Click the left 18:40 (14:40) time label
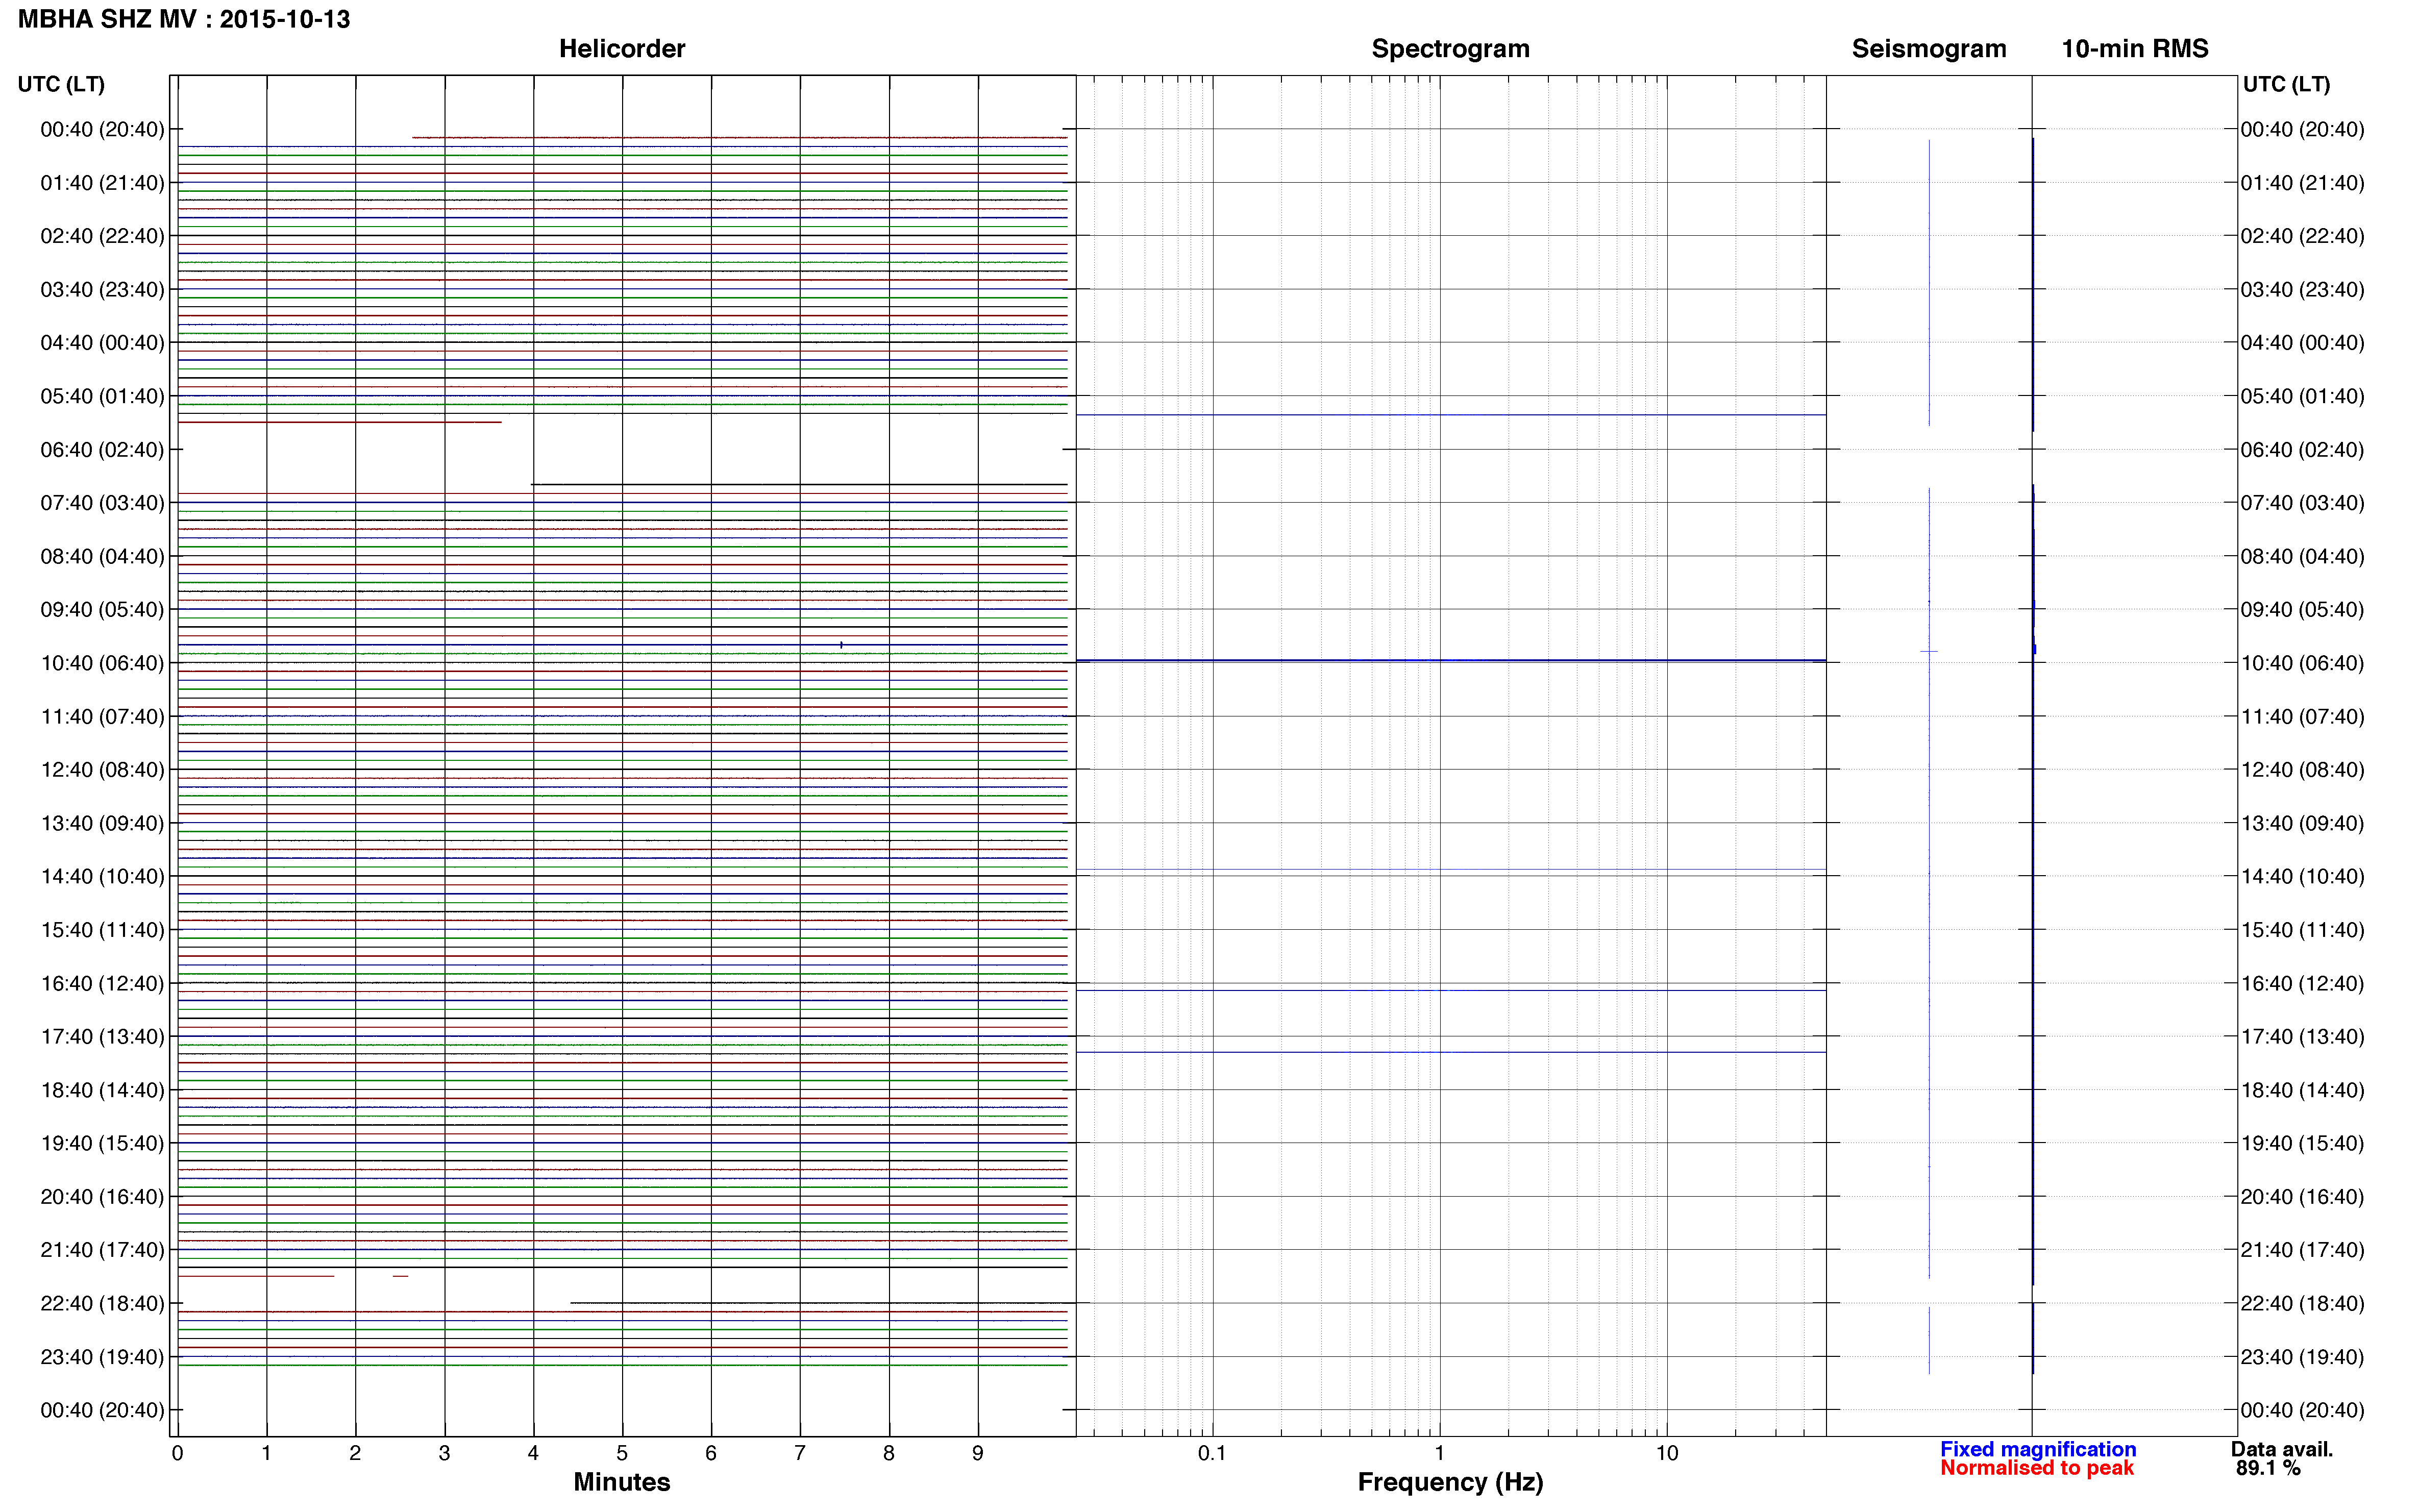 (102, 1090)
